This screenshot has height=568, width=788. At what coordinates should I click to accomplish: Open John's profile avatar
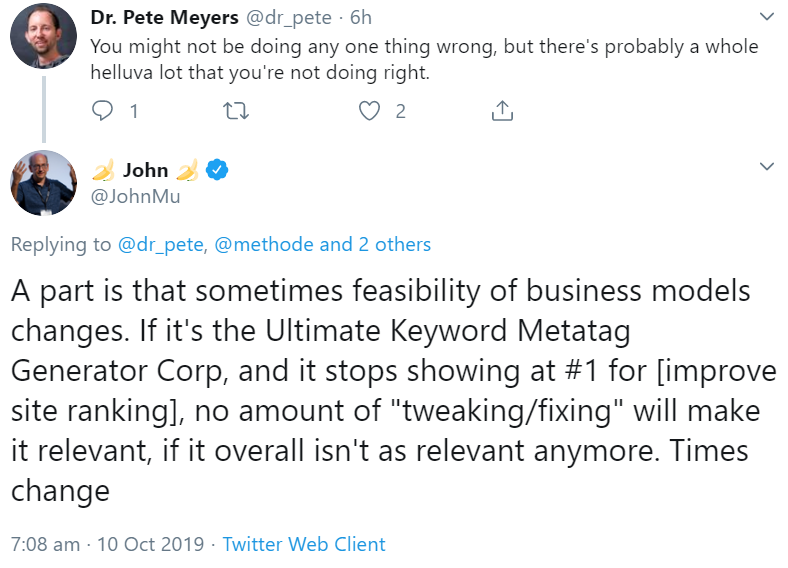[x=43, y=183]
